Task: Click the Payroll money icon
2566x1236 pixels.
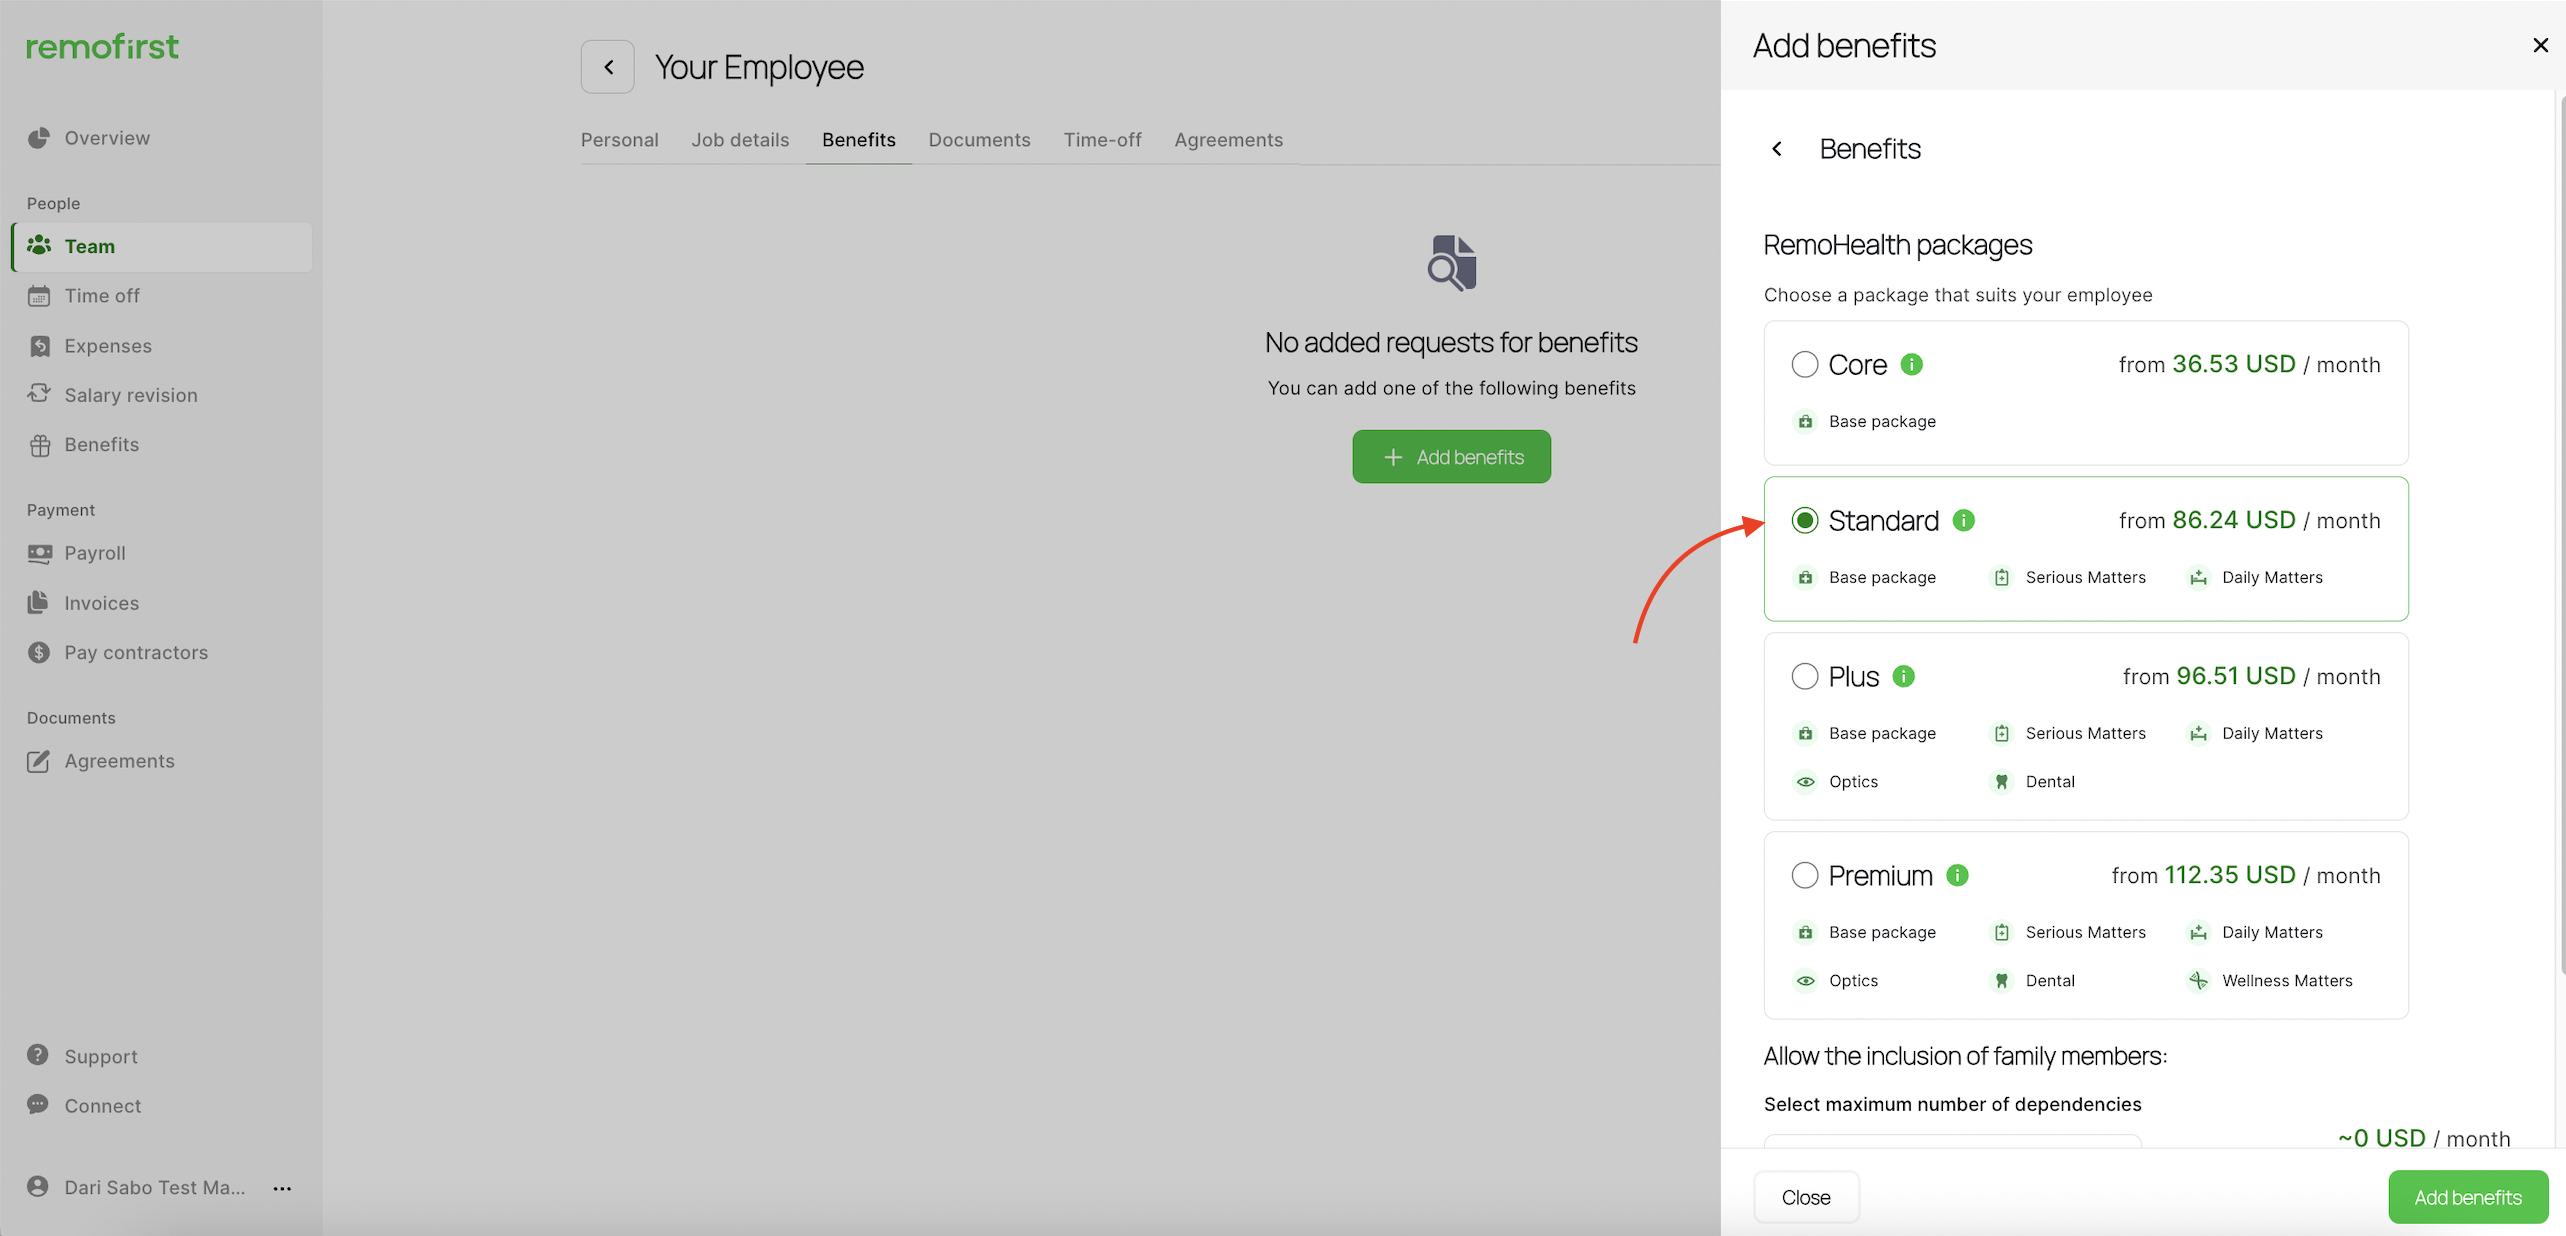Action: coord(39,553)
